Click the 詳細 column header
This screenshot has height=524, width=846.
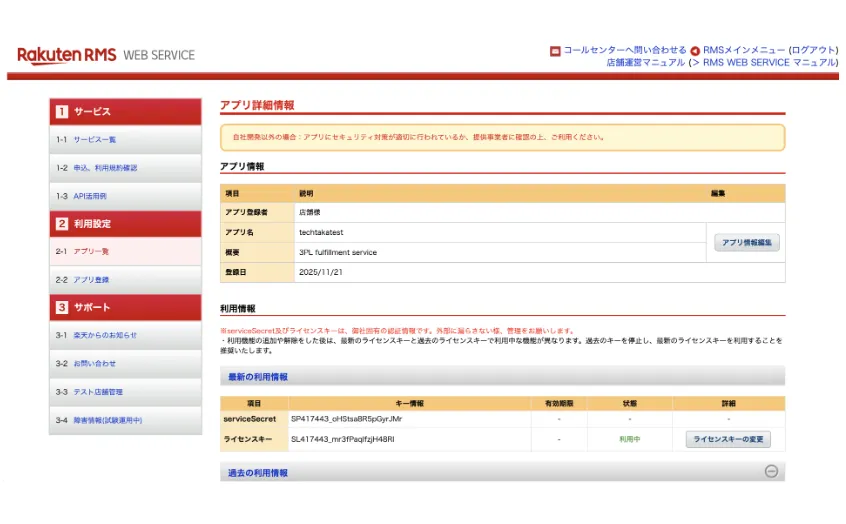click(x=728, y=403)
